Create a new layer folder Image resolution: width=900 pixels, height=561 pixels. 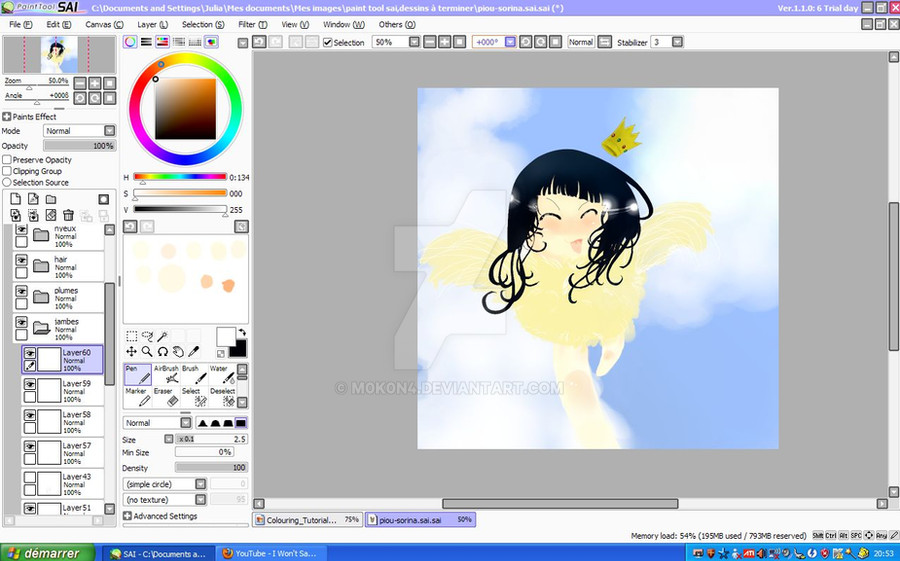51,199
